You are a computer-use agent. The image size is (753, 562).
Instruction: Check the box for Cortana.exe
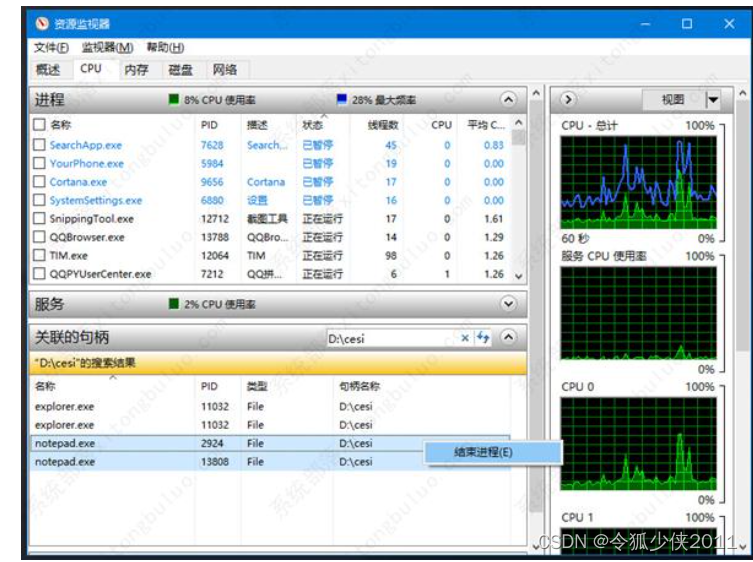tap(39, 182)
